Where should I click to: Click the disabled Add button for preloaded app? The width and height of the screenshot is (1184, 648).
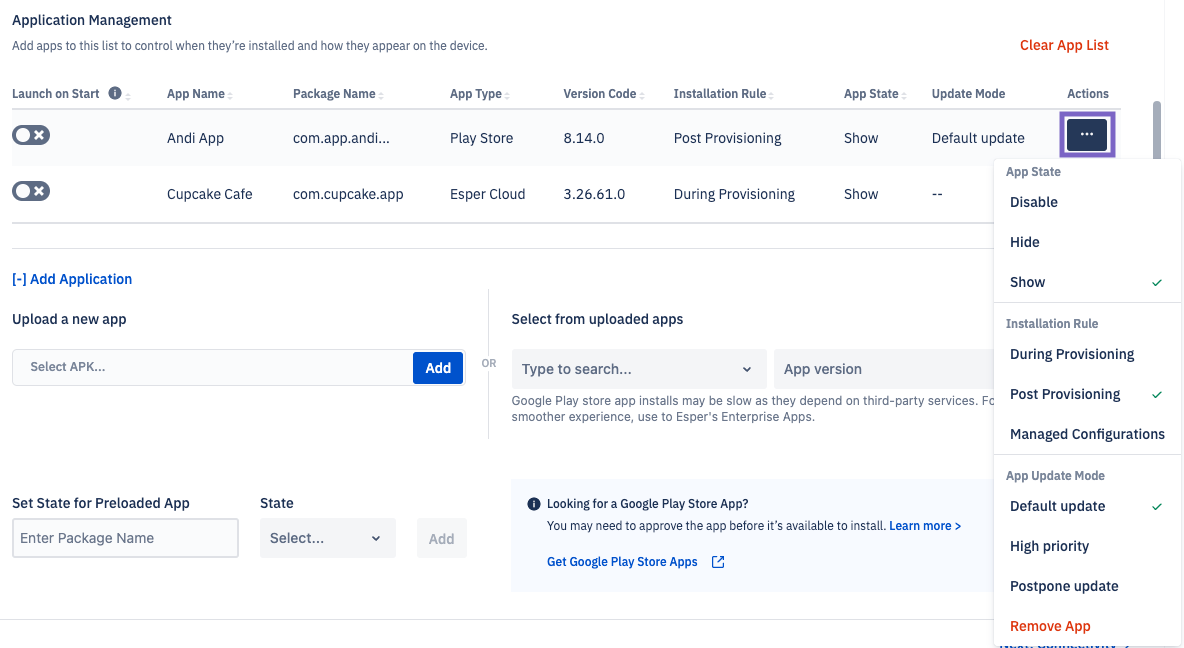[x=442, y=538]
